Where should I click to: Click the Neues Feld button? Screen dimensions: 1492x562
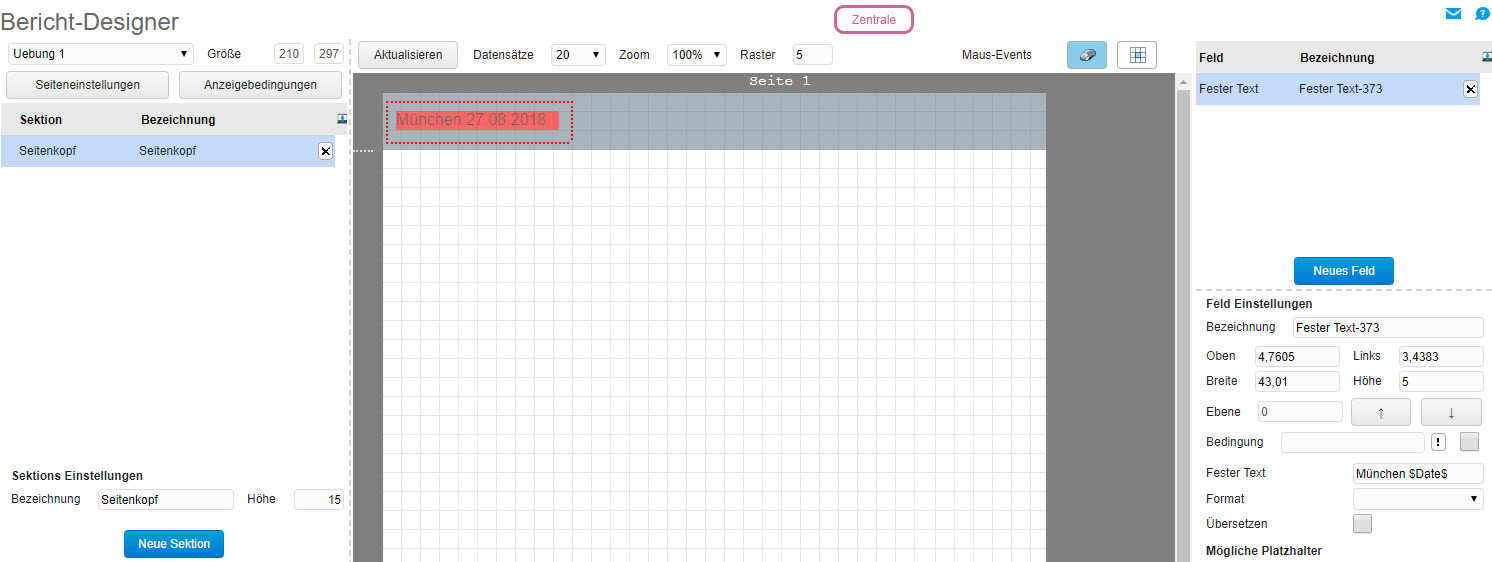[1344, 271]
